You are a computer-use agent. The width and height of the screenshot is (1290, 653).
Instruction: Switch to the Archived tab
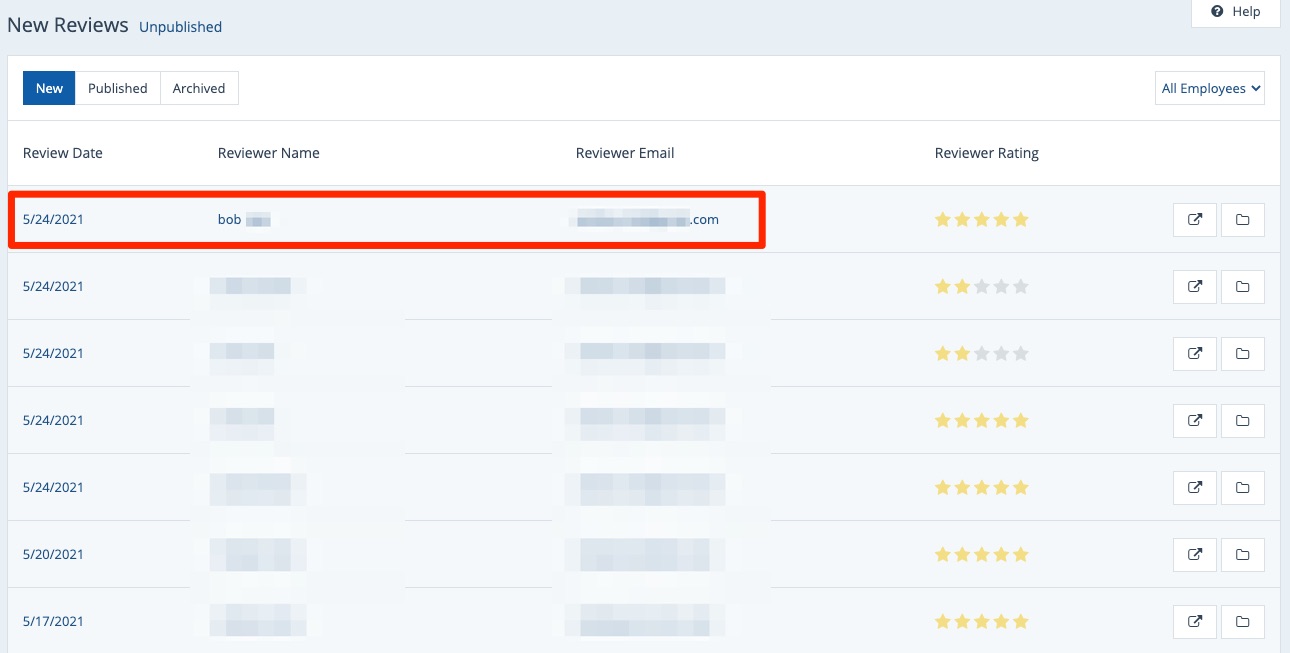click(x=198, y=89)
